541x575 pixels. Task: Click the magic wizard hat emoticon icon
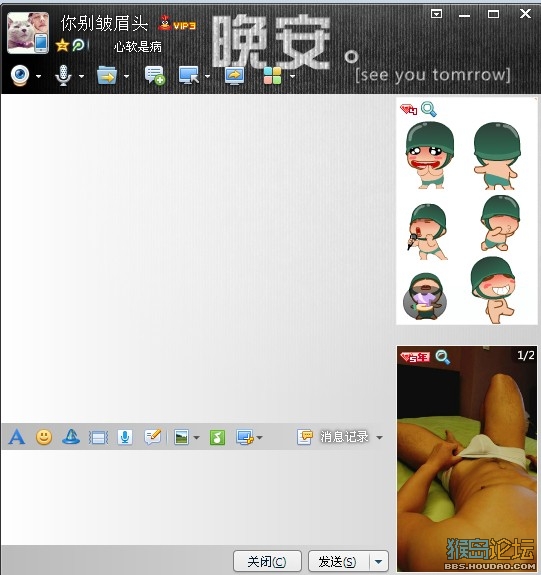click(71, 437)
